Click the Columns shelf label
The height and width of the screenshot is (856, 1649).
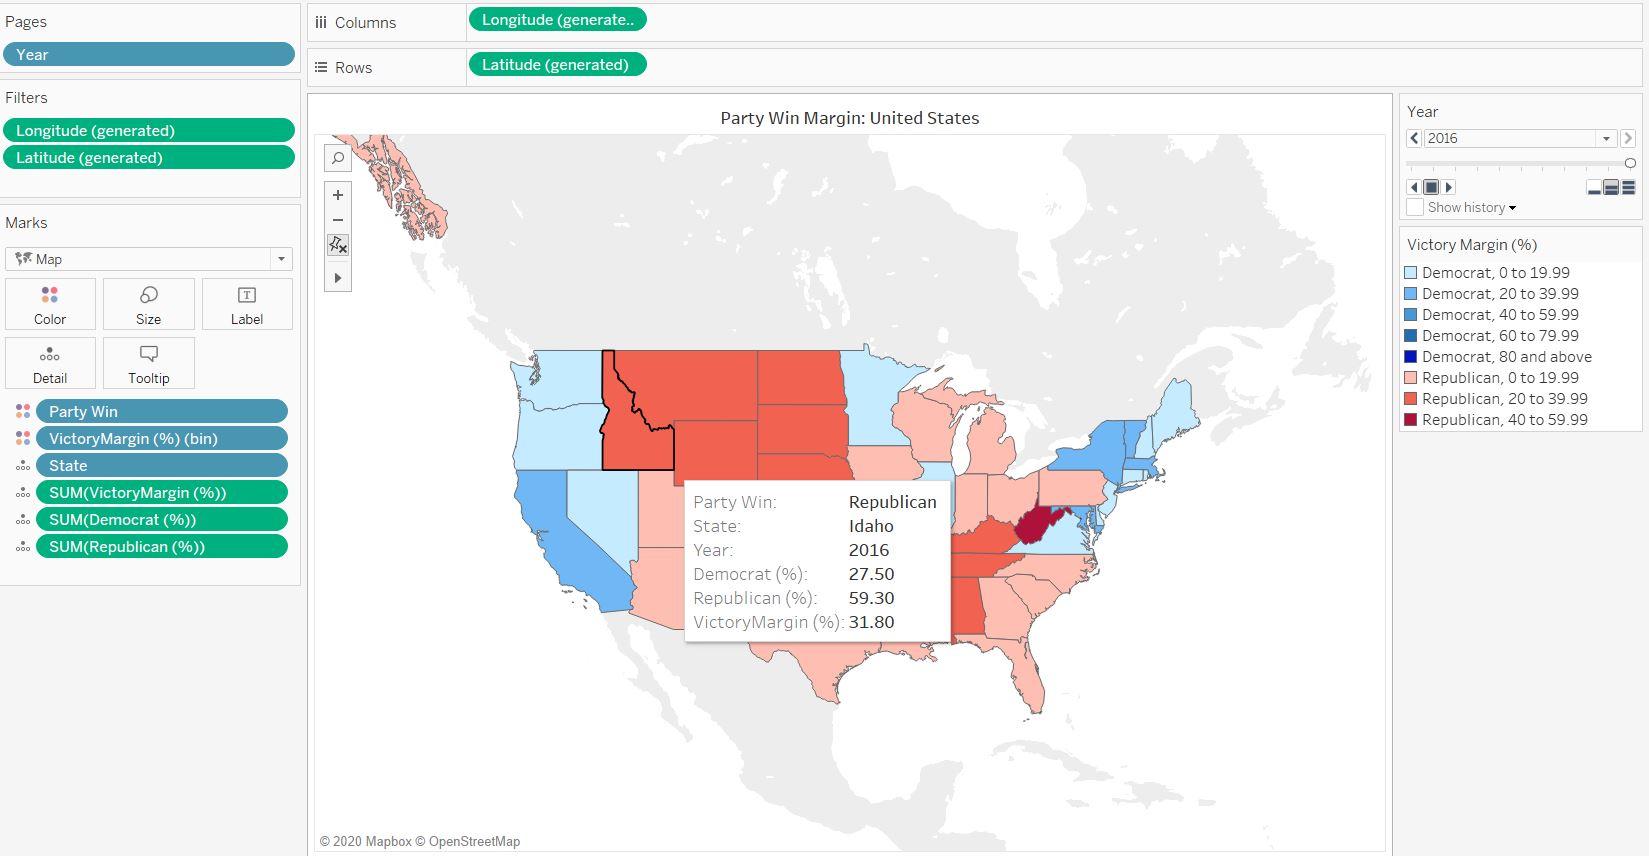(367, 22)
